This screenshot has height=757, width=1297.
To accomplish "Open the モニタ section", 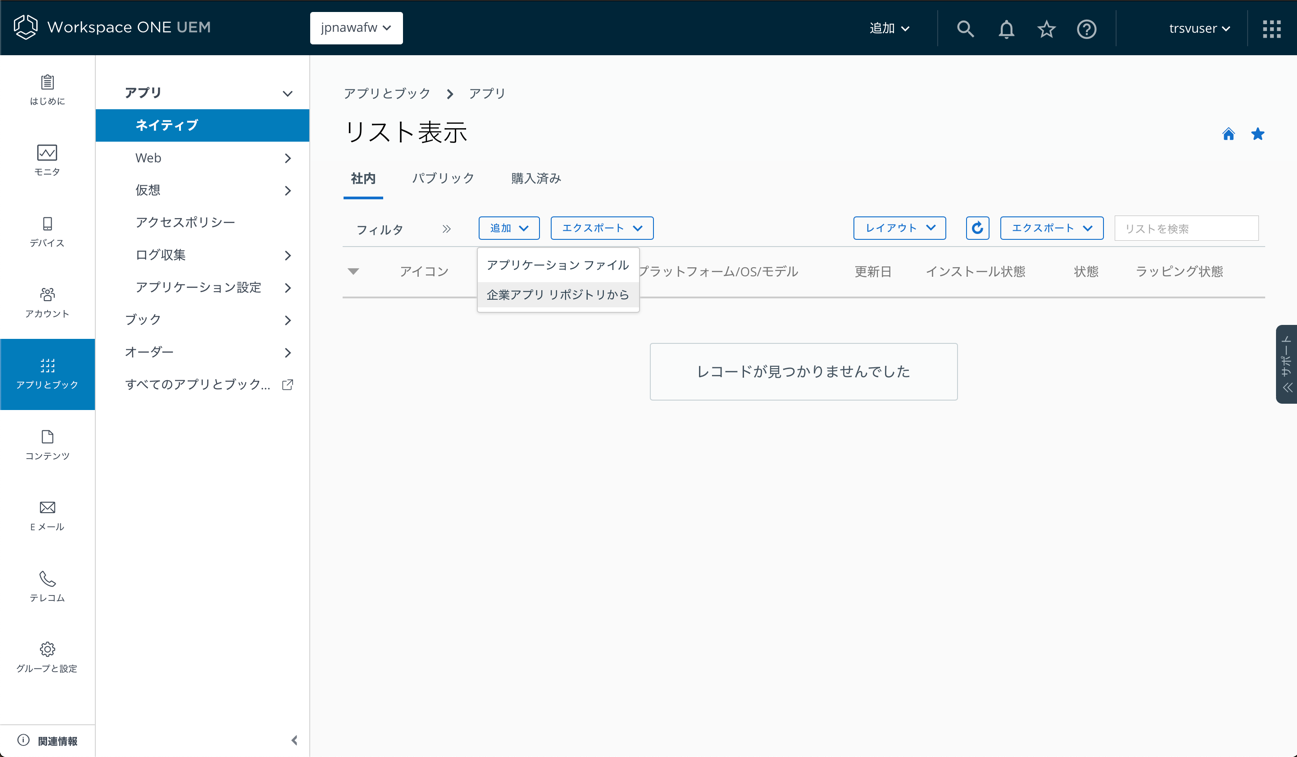I will tap(47, 161).
